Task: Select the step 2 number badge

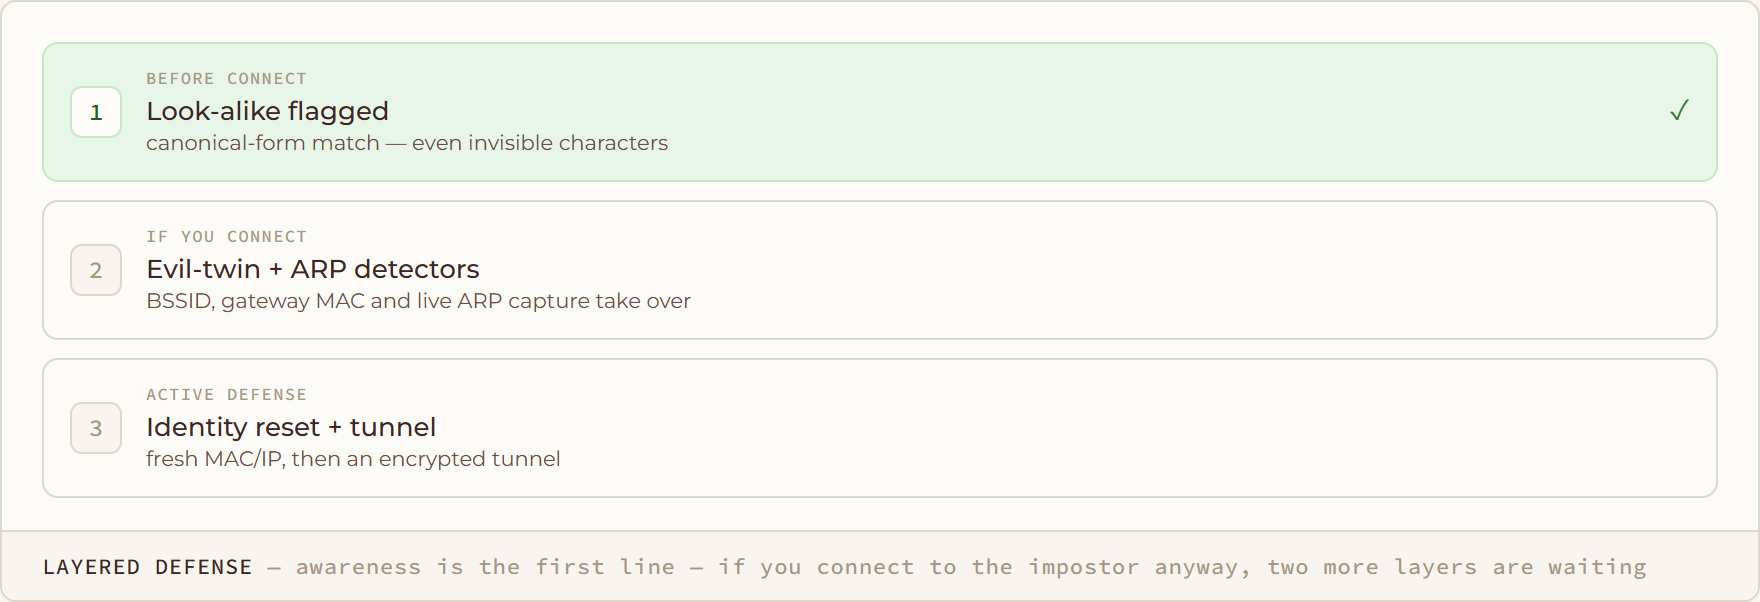Action: (x=96, y=270)
